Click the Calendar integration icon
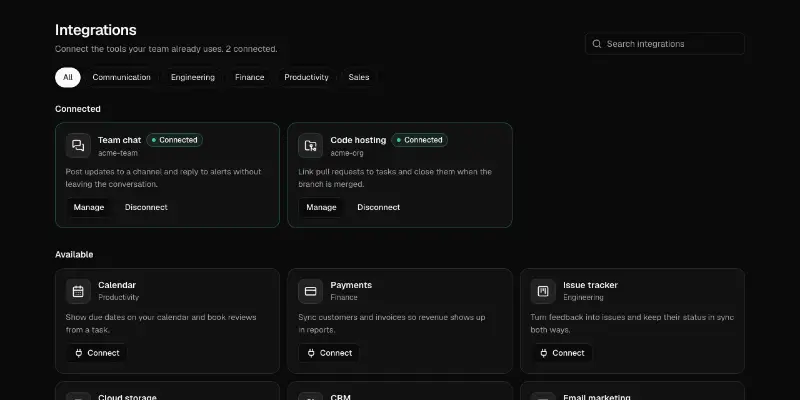This screenshot has height=400, width=800. [x=78, y=291]
